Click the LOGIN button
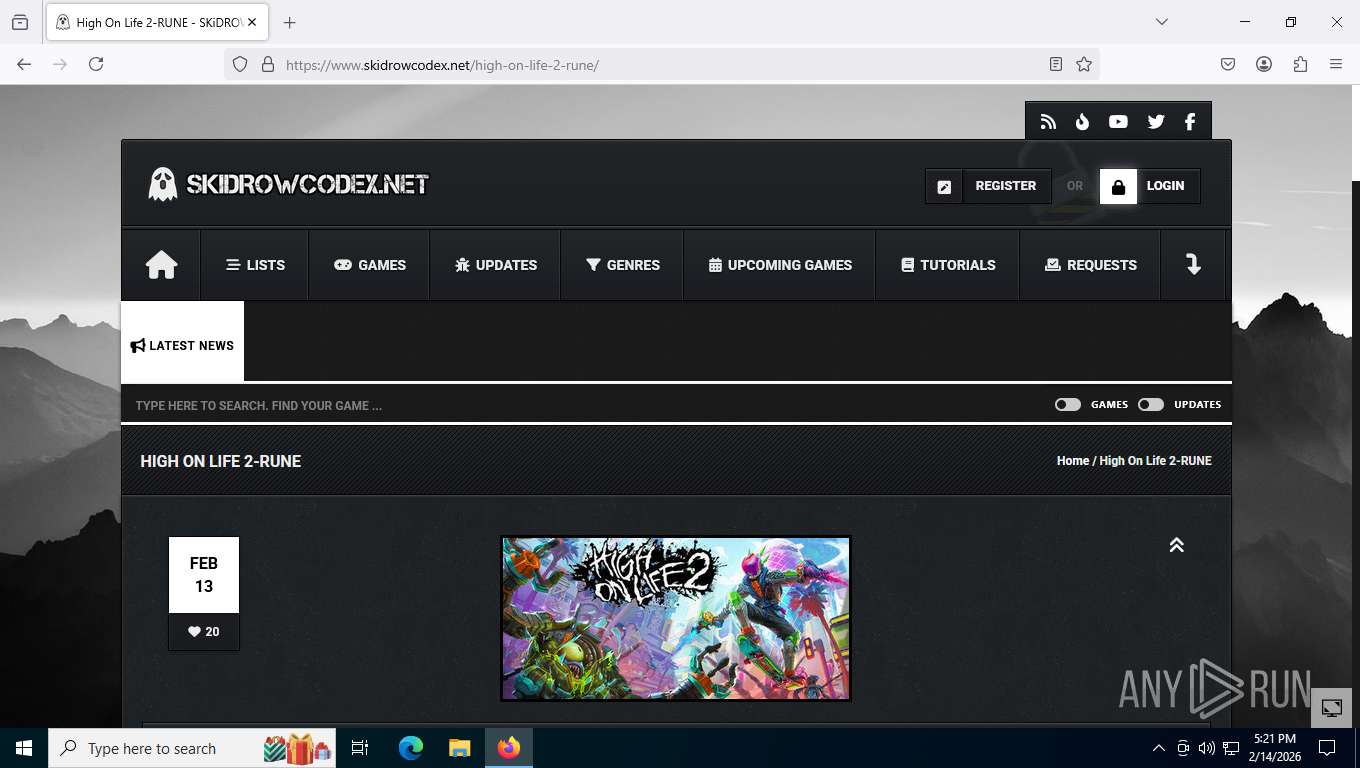The width and height of the screenshot is (1360, 768). coord(1166,186)
